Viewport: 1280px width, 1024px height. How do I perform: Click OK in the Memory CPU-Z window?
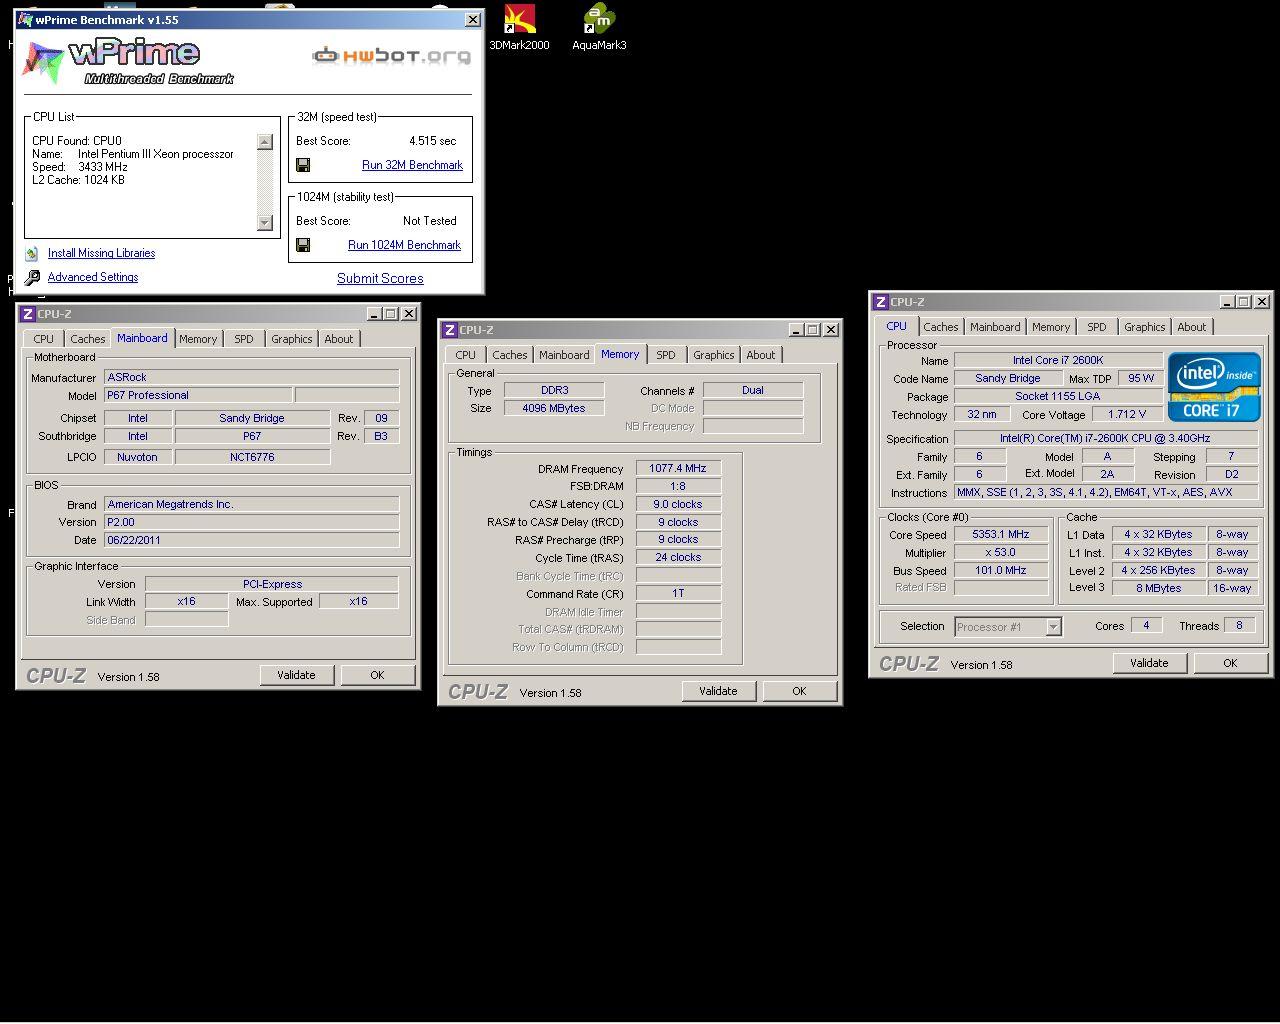(799, 691)
